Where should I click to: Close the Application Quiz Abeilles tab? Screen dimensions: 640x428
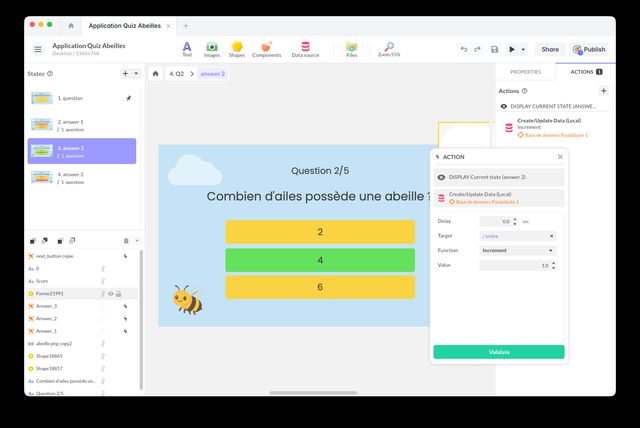pos(169,26)
